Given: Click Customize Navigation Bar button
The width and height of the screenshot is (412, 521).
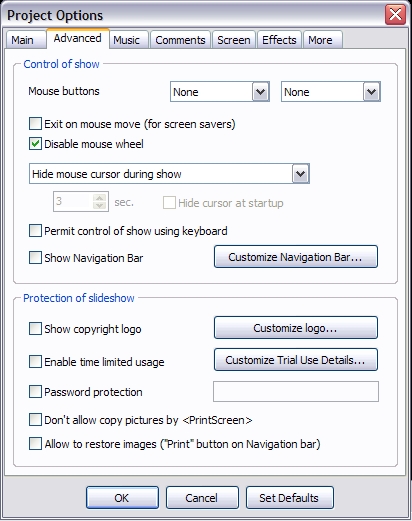Looking at the screenshot, I should click(x=296, y=257).
